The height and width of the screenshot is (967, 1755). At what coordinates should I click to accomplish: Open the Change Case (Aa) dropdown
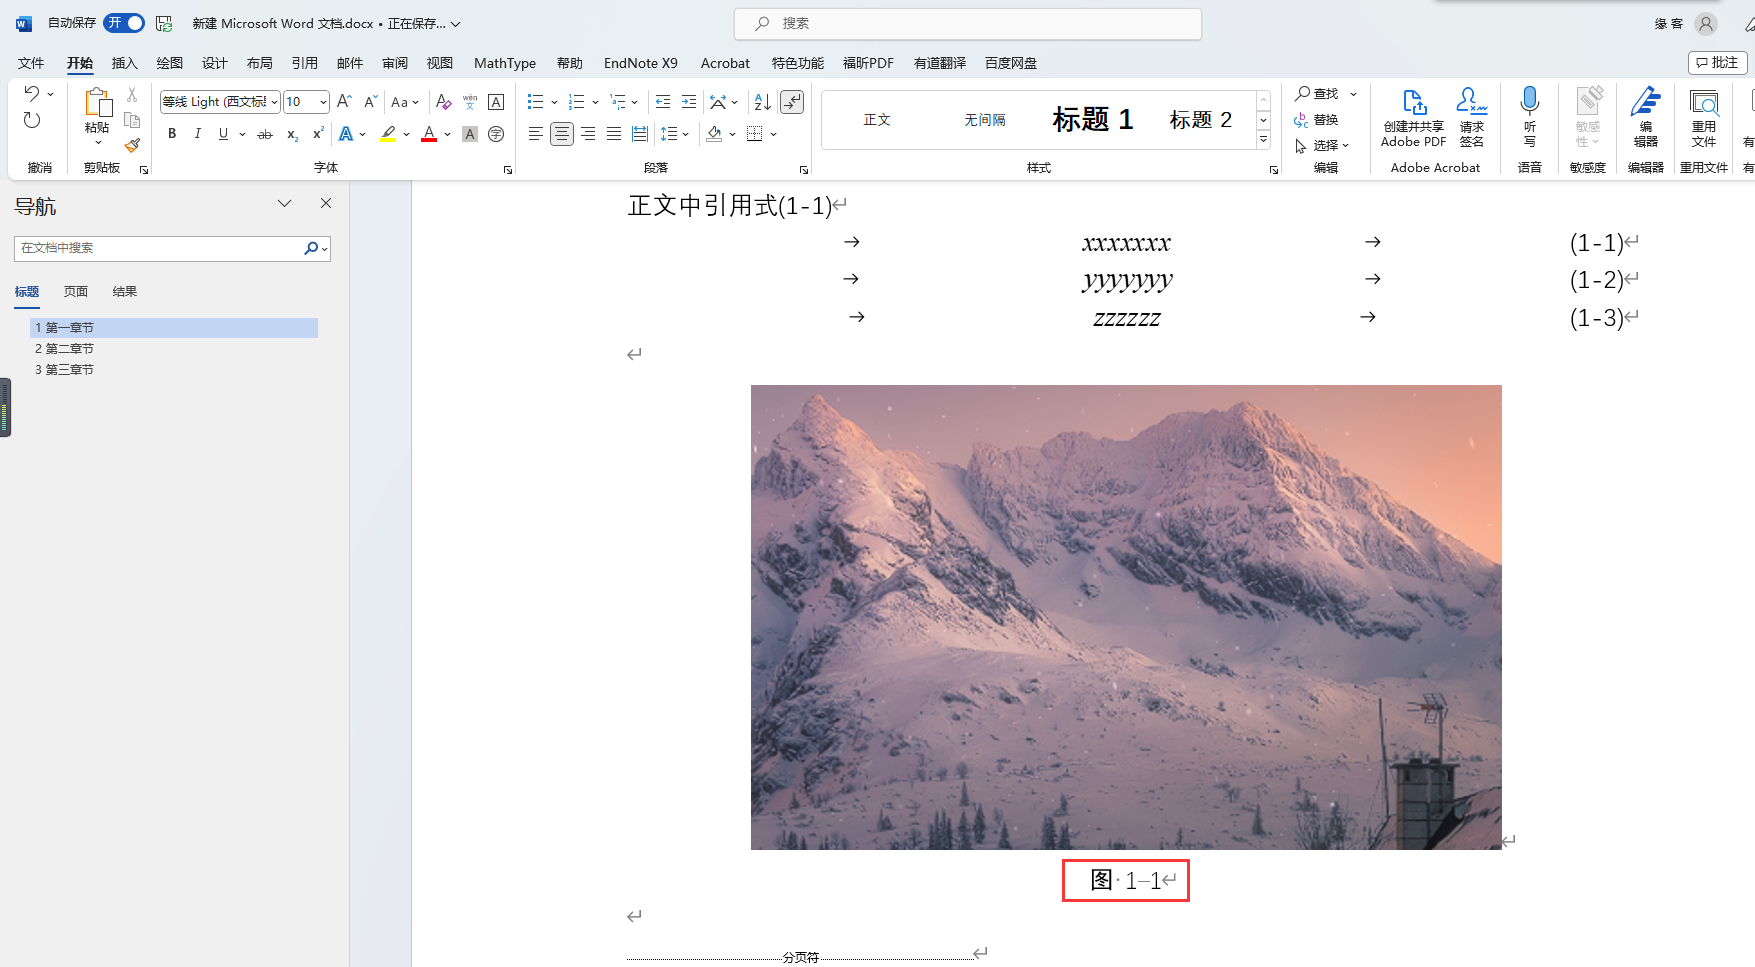click(x=405, y=102)
